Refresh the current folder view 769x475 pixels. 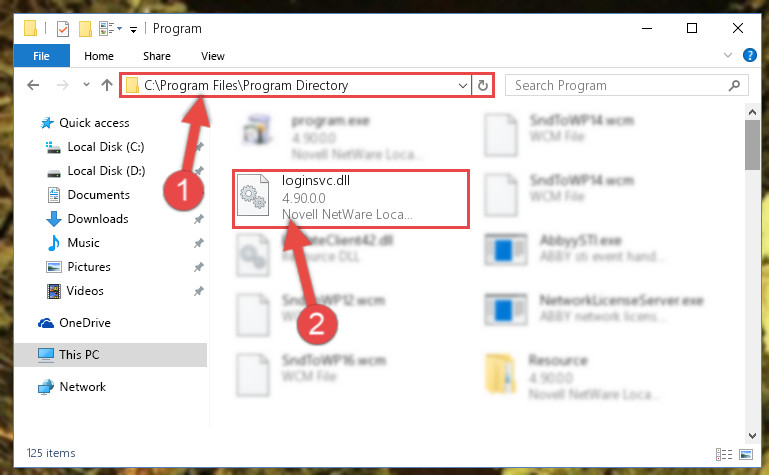pos(483,86)
